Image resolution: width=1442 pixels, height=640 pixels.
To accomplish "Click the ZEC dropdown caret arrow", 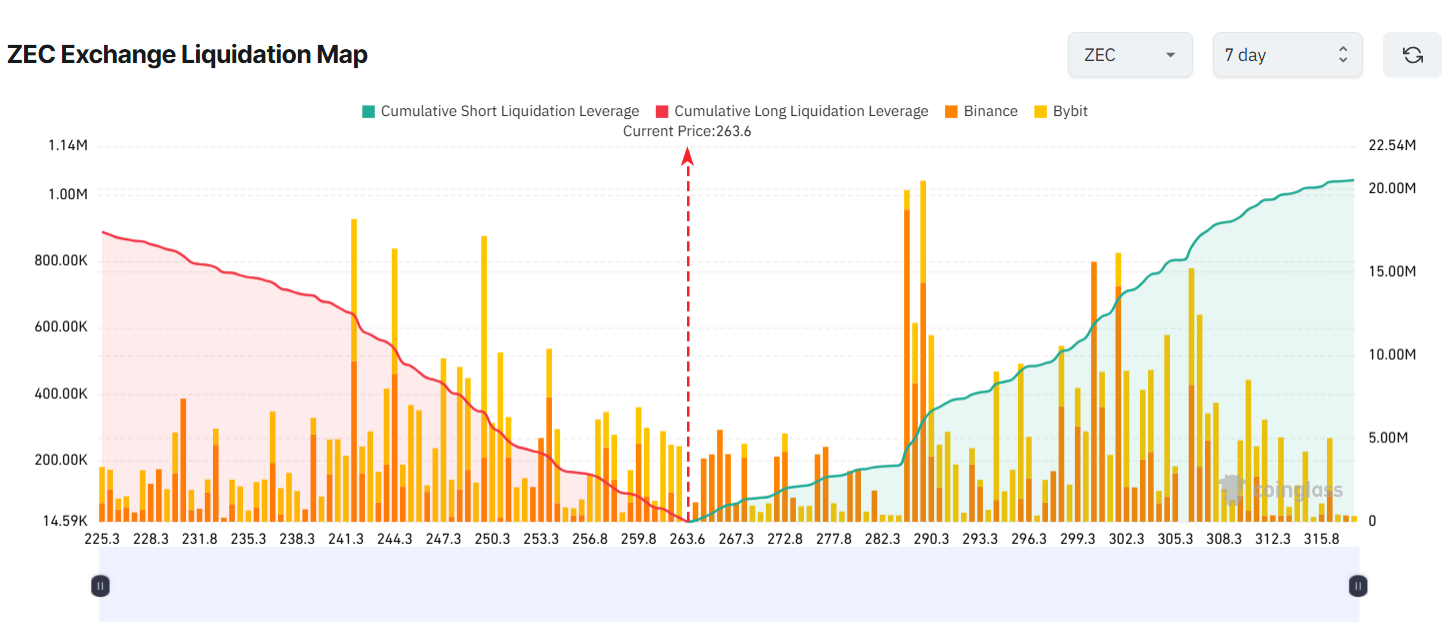I will click(x=1170, y=55).
